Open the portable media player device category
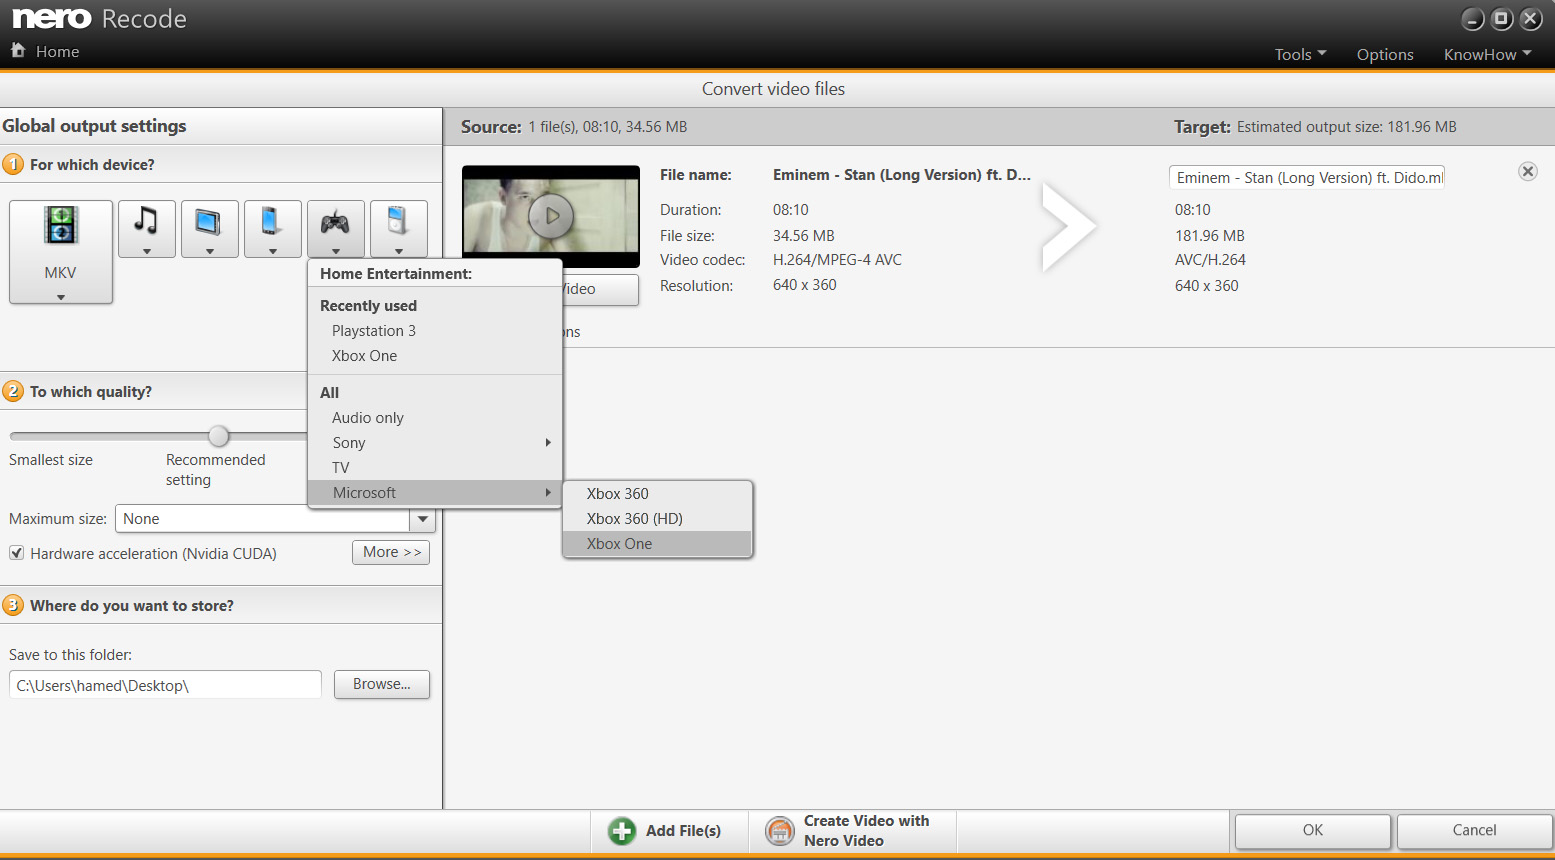1555x860 pixels. [399, 229]
